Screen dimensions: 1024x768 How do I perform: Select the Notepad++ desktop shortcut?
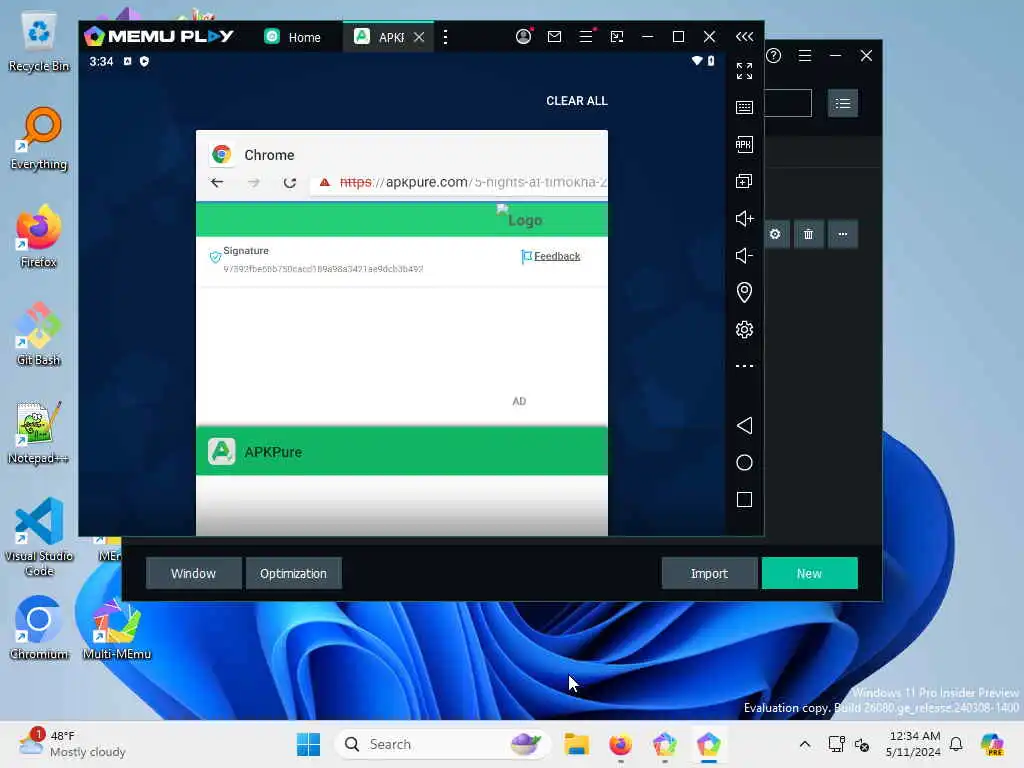coord(39,432)
